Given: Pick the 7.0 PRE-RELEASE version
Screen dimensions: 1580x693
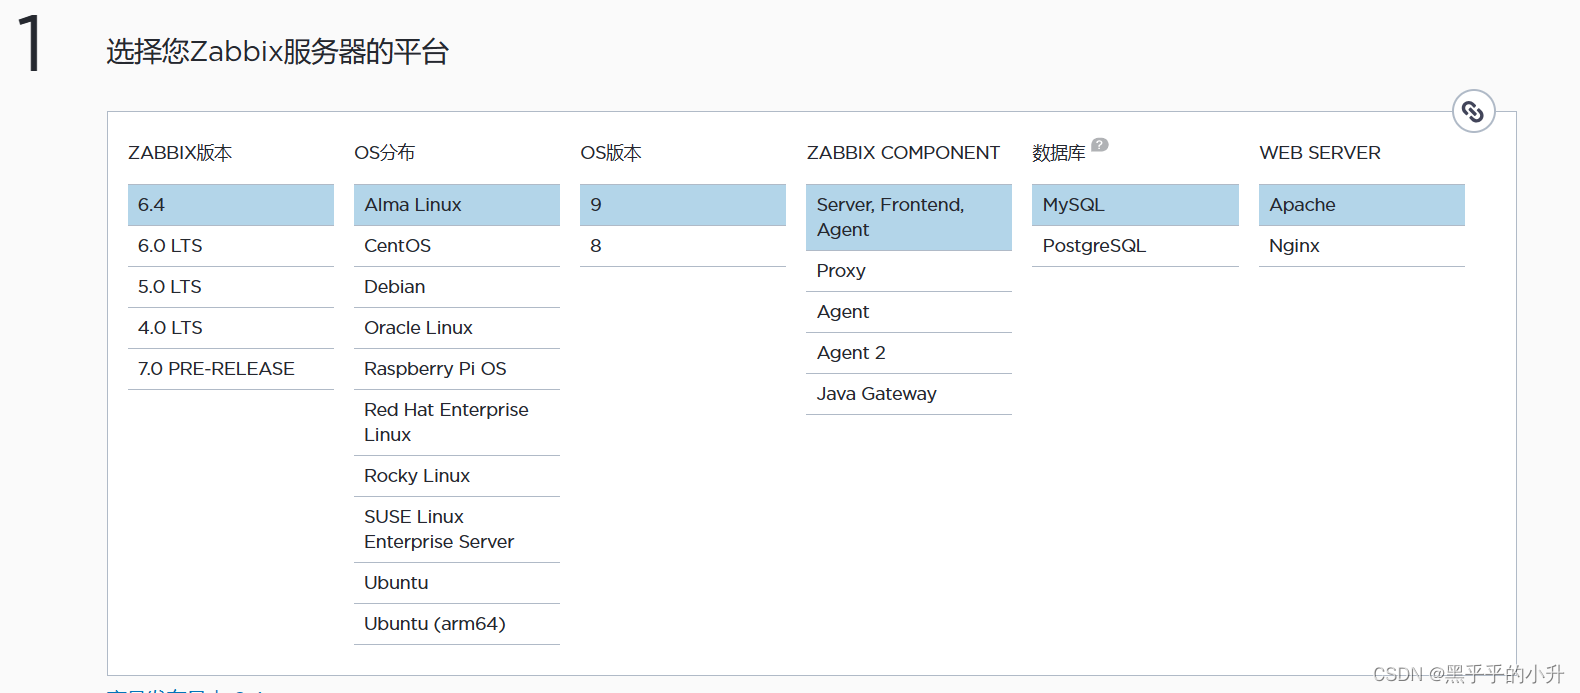Looking at the screenshot, I should coord(231,369).
